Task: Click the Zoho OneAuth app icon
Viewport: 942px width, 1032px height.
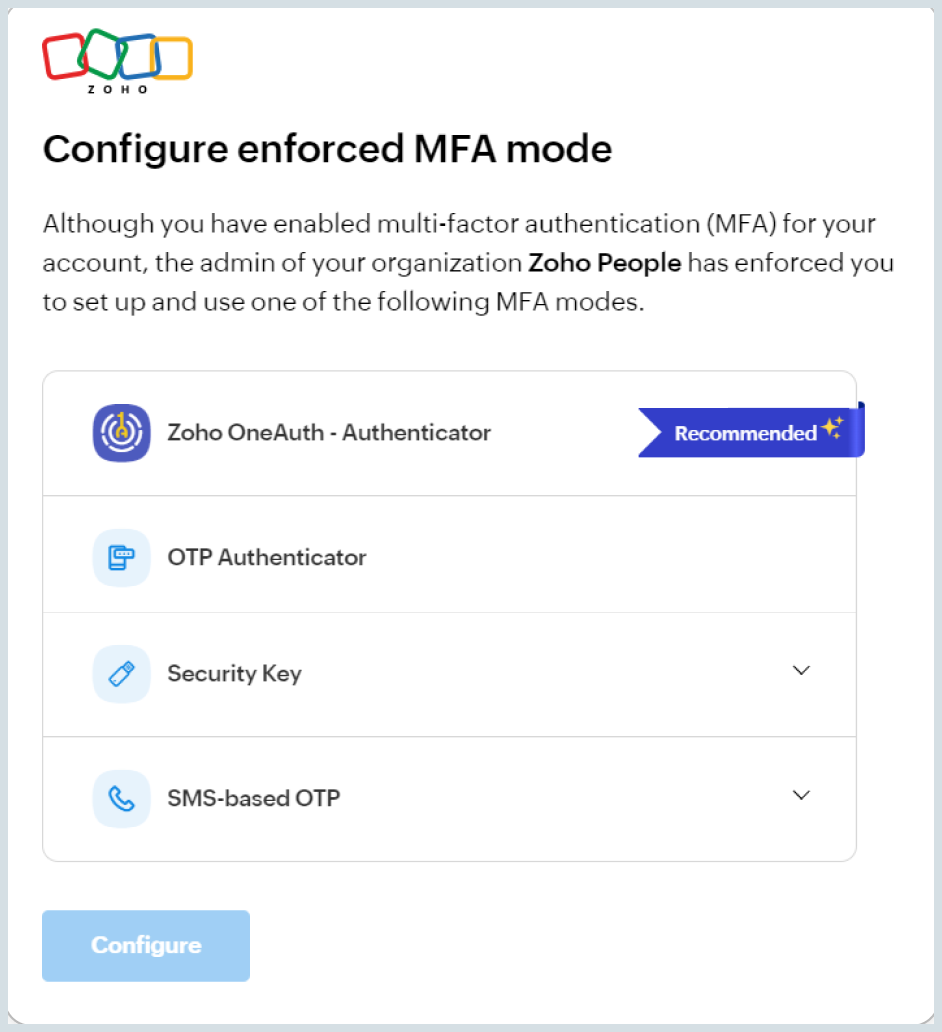Action: [x=121, y=433]
